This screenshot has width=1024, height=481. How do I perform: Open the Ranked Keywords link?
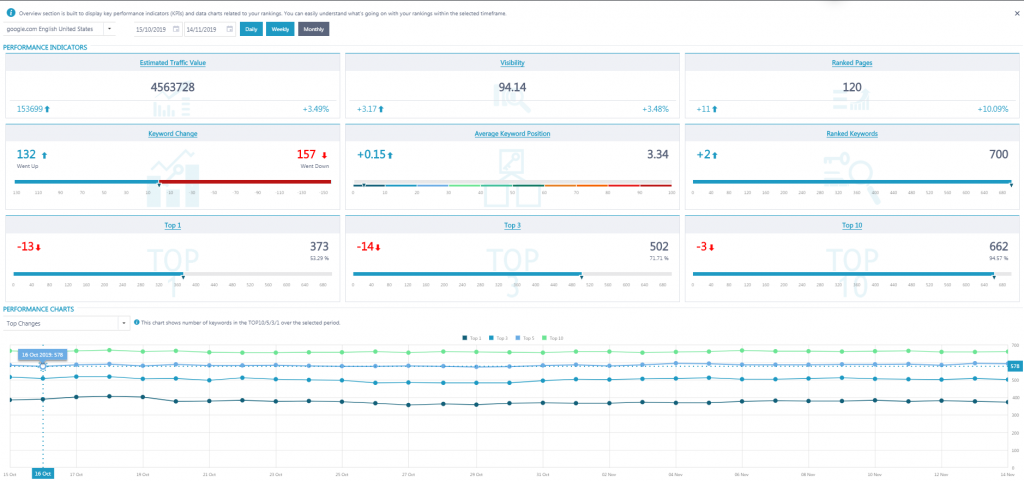(x=852, y=133)
